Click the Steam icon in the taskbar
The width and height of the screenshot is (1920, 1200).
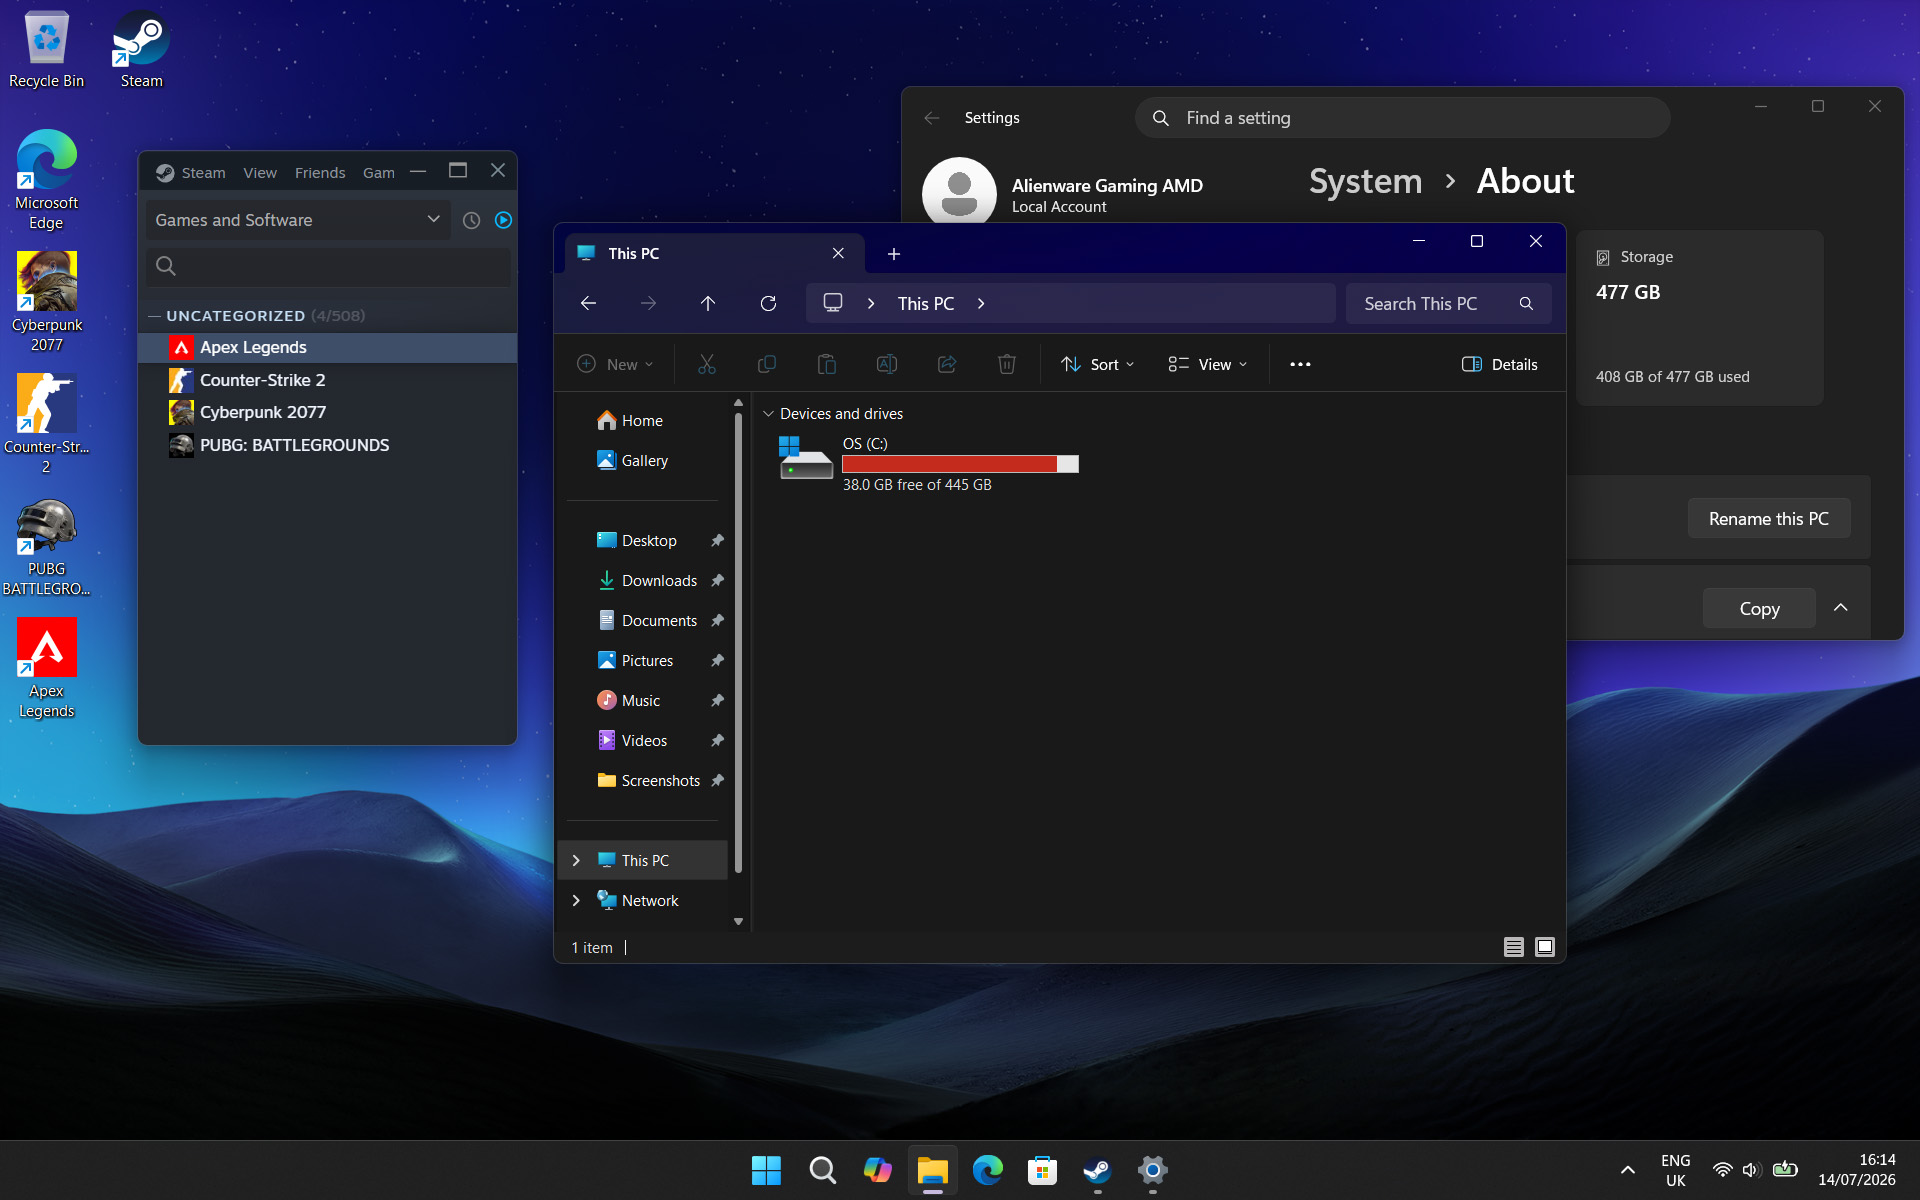tap(1097, 1170)
